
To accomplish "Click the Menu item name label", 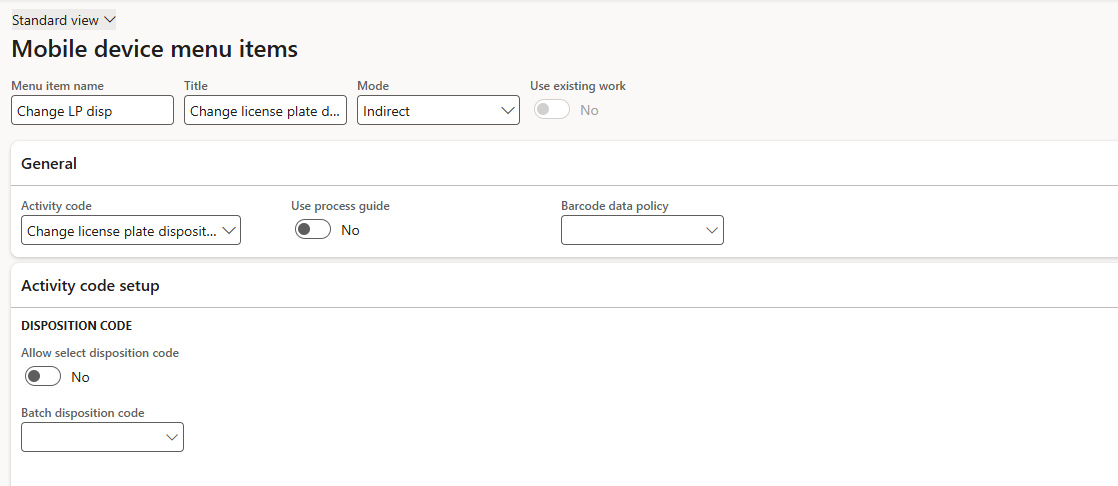I will 57,86.
